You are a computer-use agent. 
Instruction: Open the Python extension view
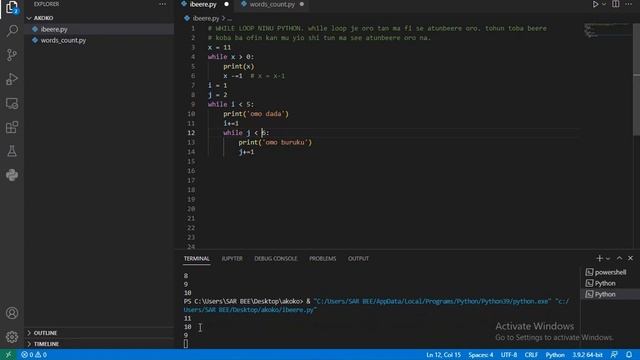12,175
